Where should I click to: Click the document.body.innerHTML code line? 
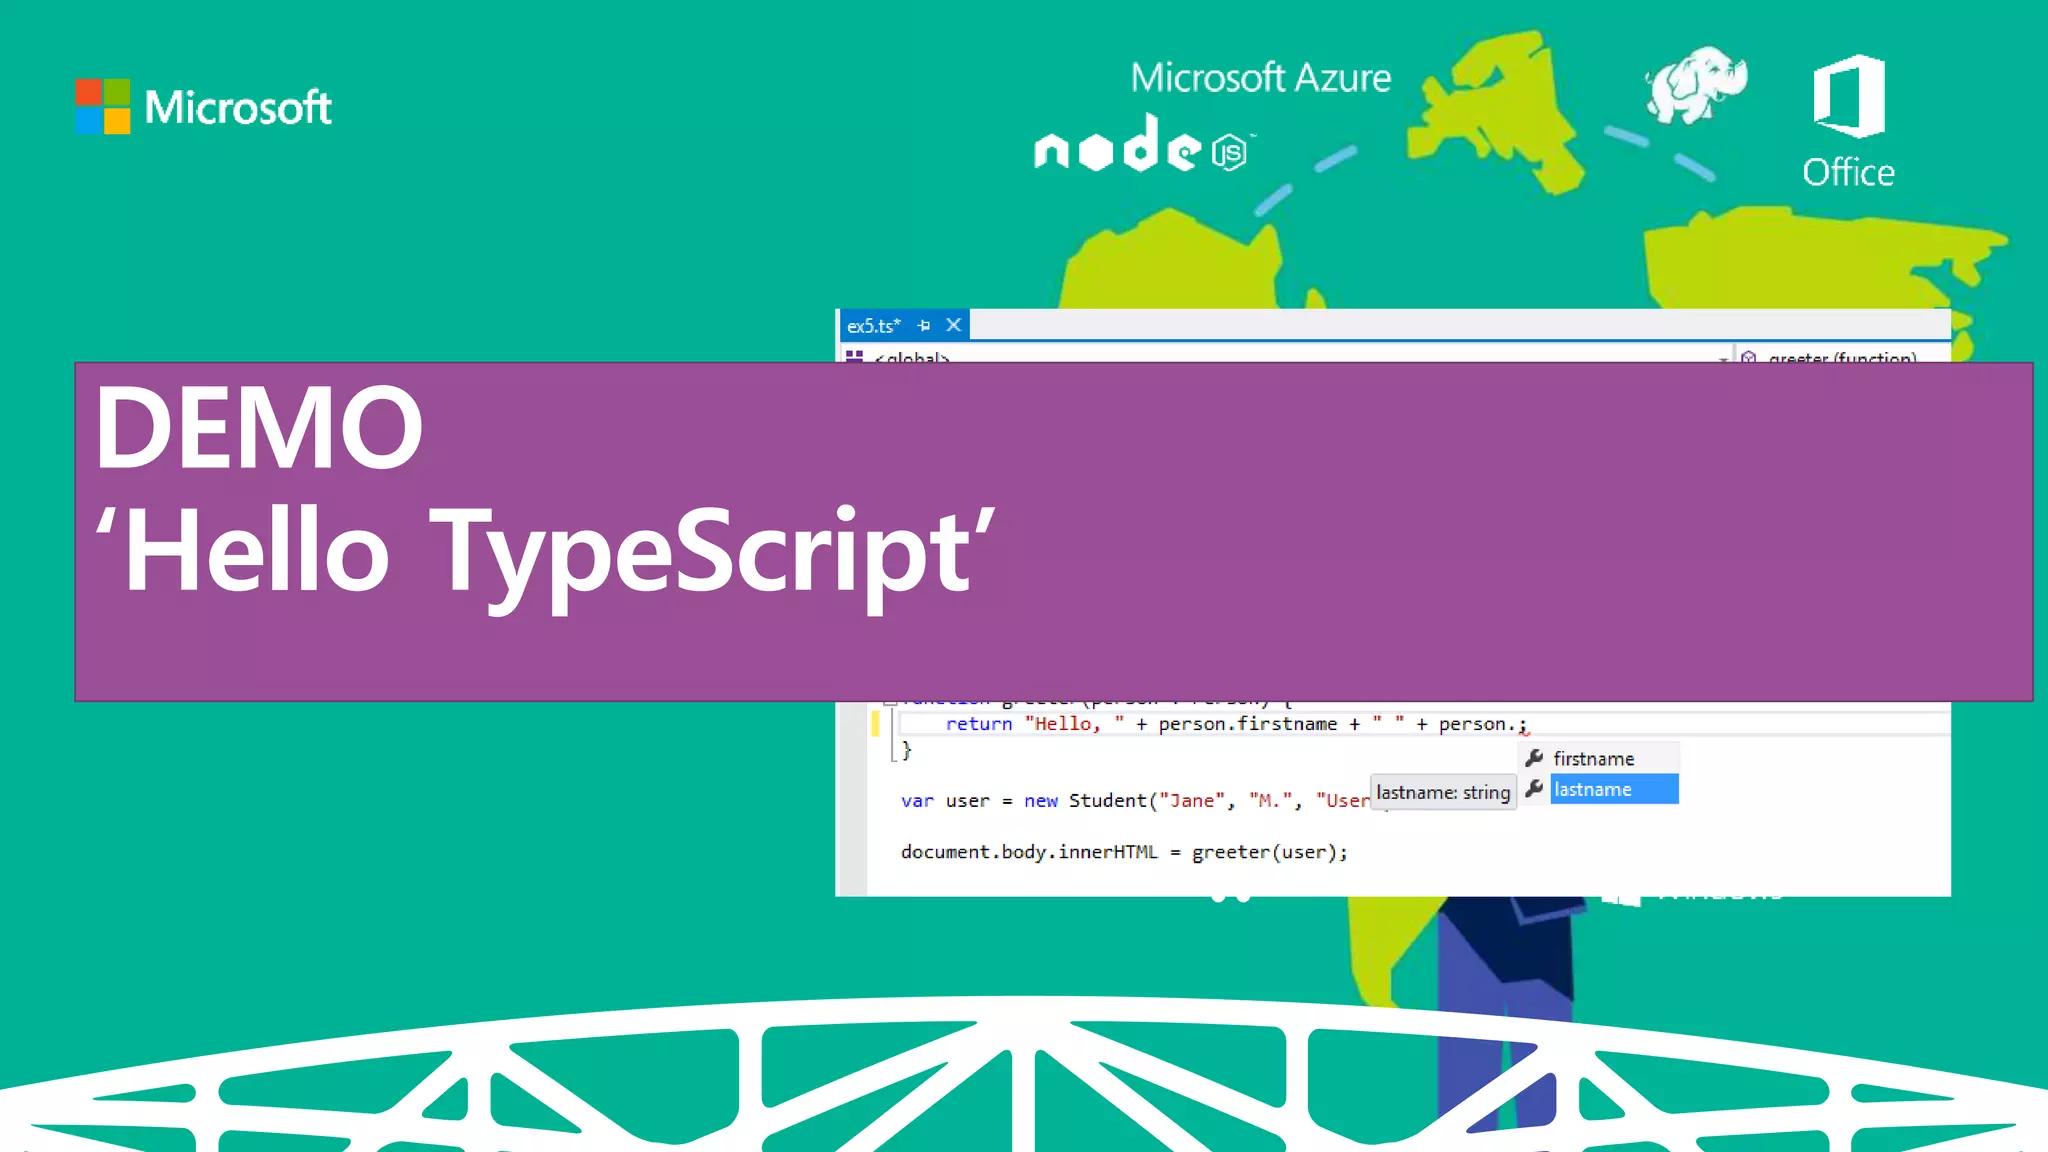click(1124, 852)
